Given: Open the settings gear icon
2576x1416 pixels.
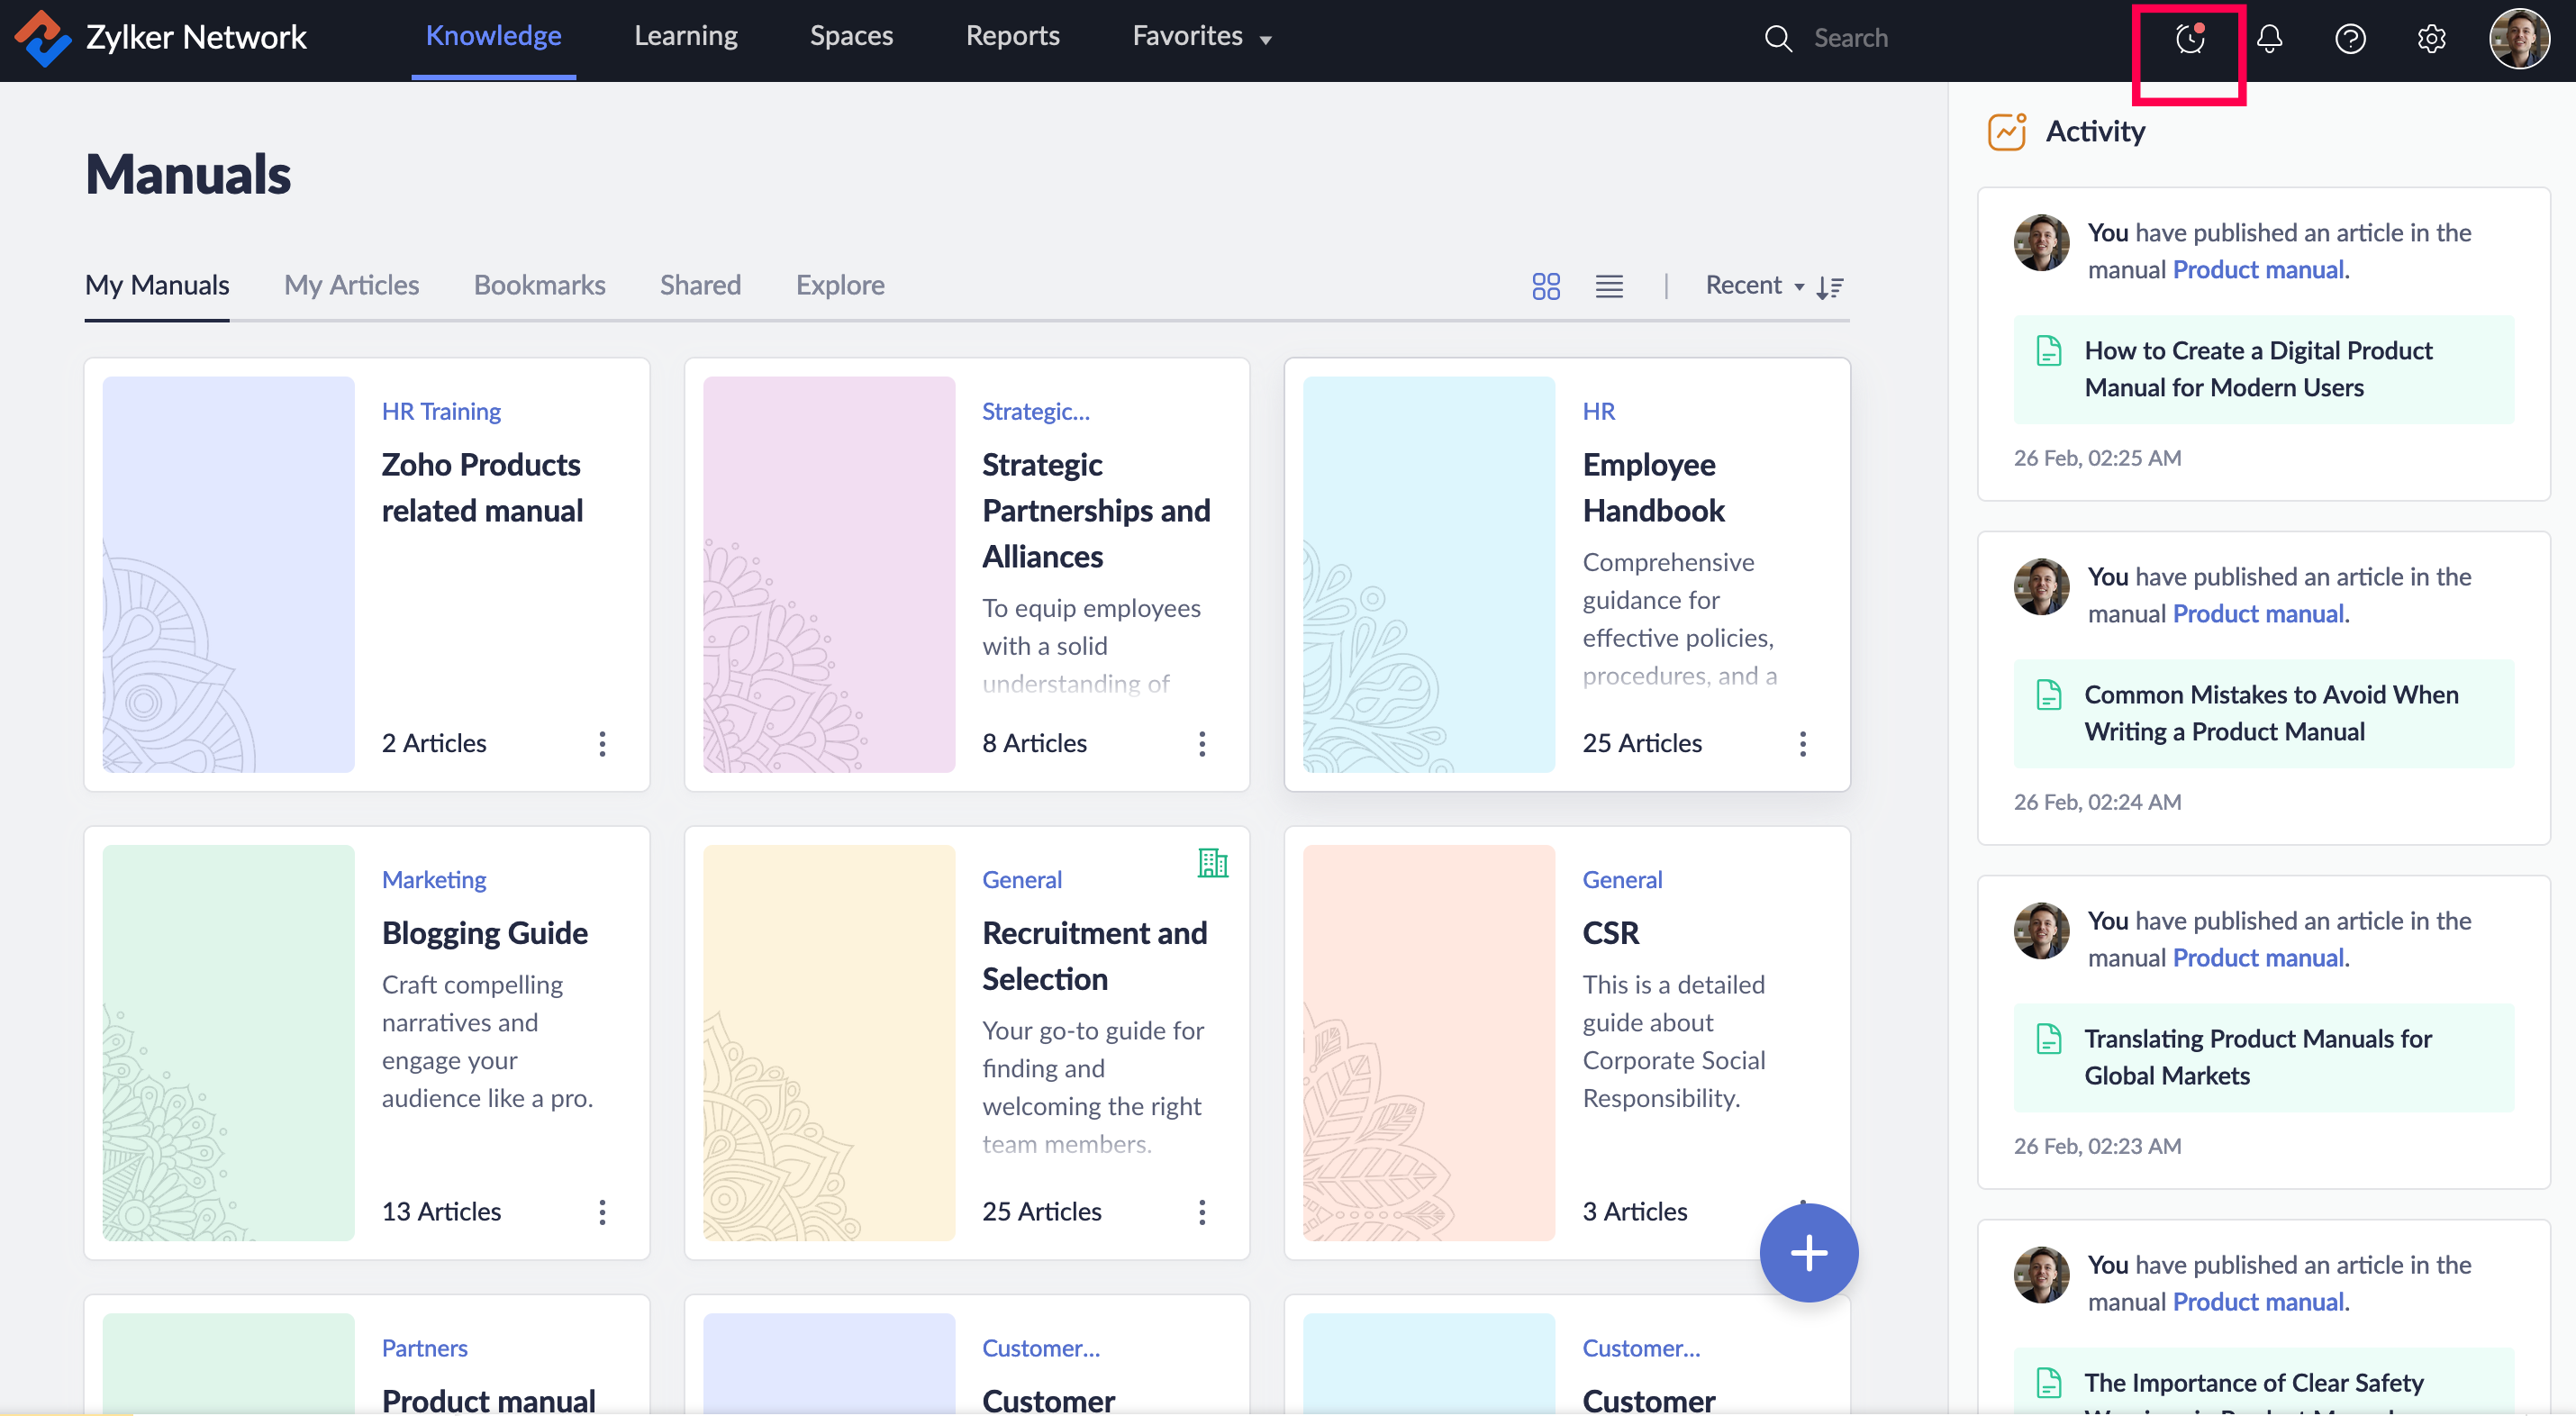Looking at the screenshot, I should pyautogui.click(x=2431, y=39).
